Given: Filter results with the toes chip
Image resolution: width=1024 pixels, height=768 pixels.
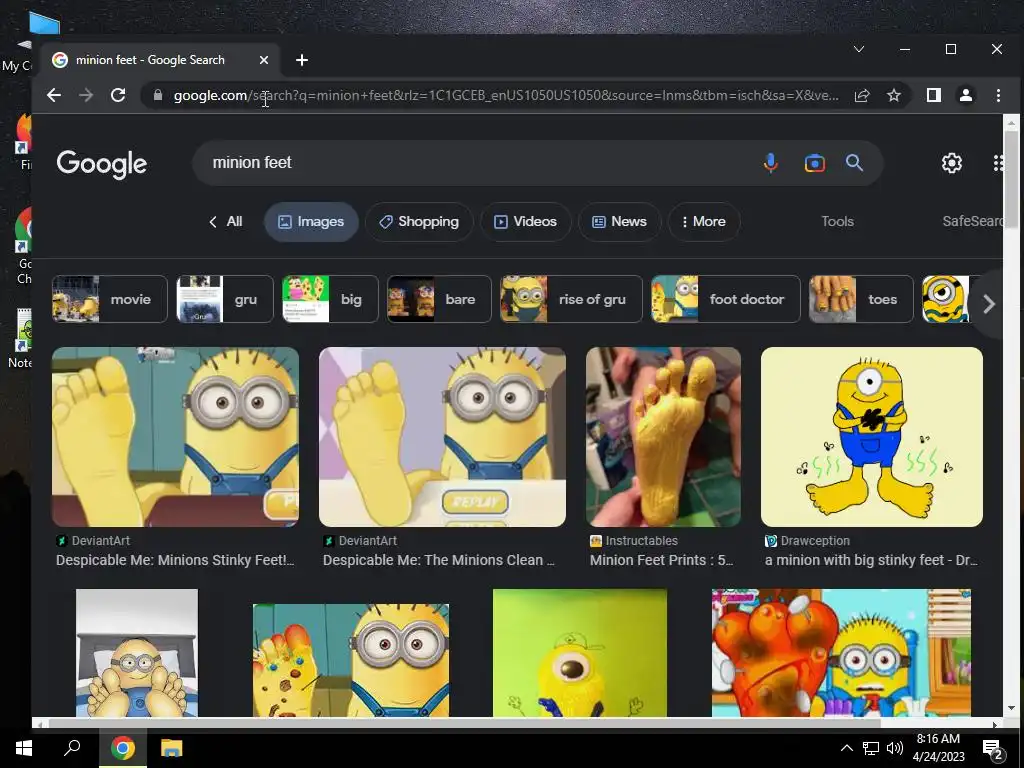Looking at the screenshot, I should point(861,299).
